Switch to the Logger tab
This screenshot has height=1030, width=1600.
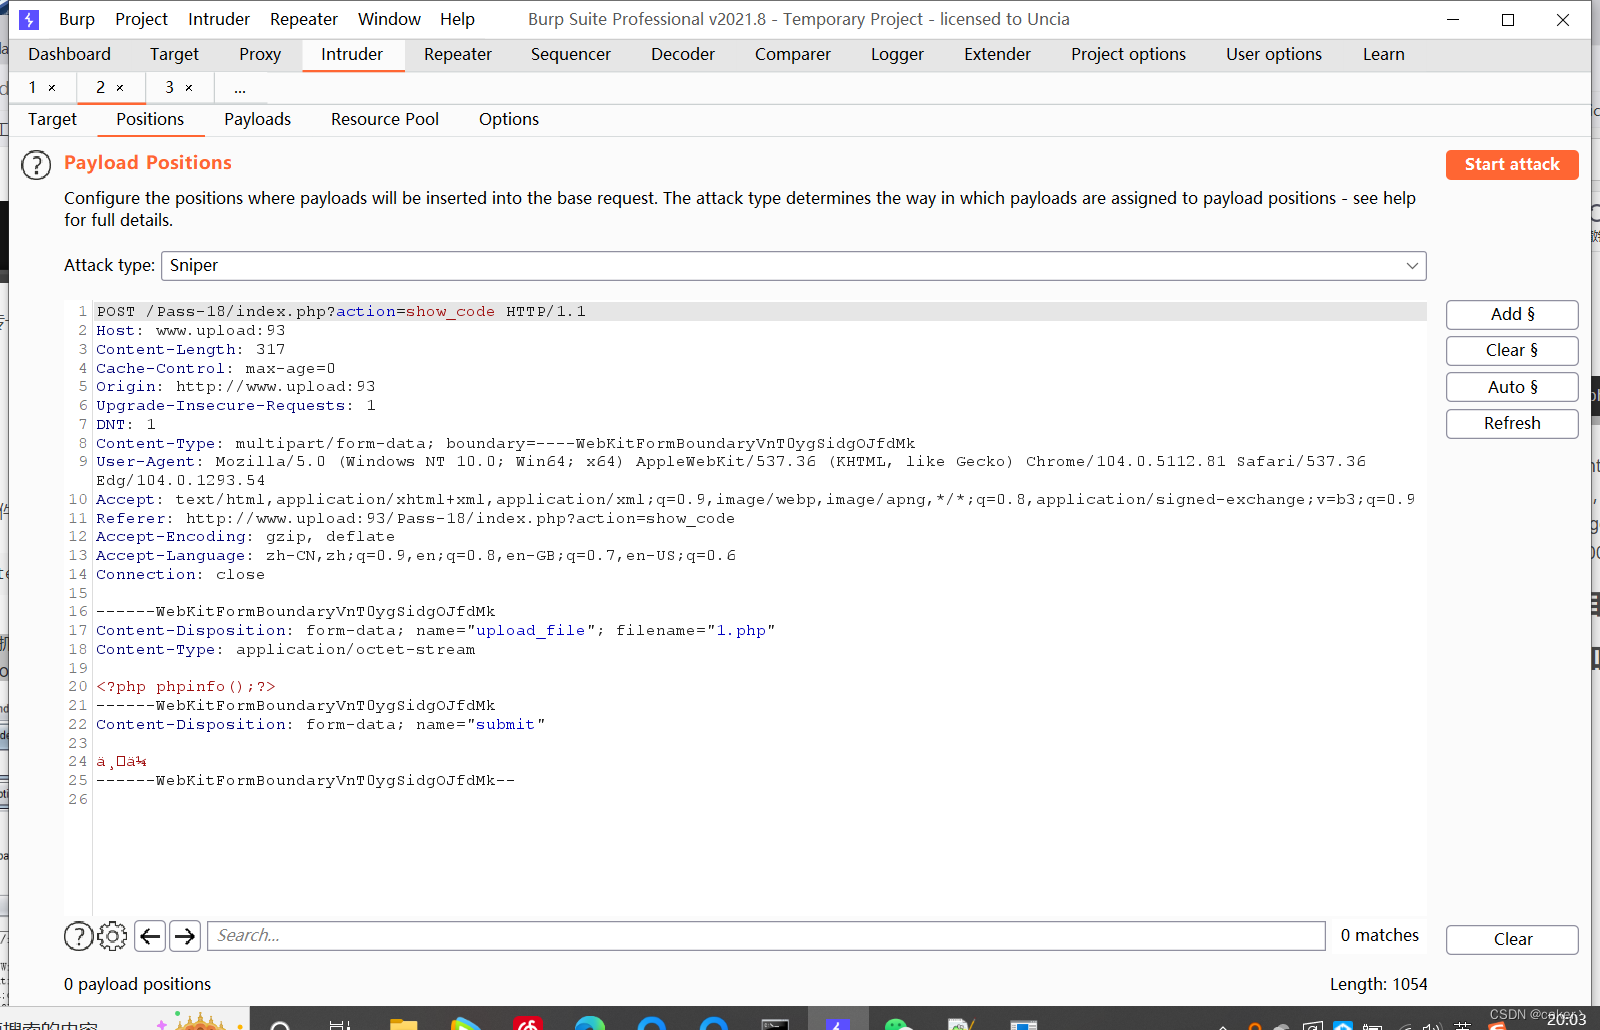[897, 54]
